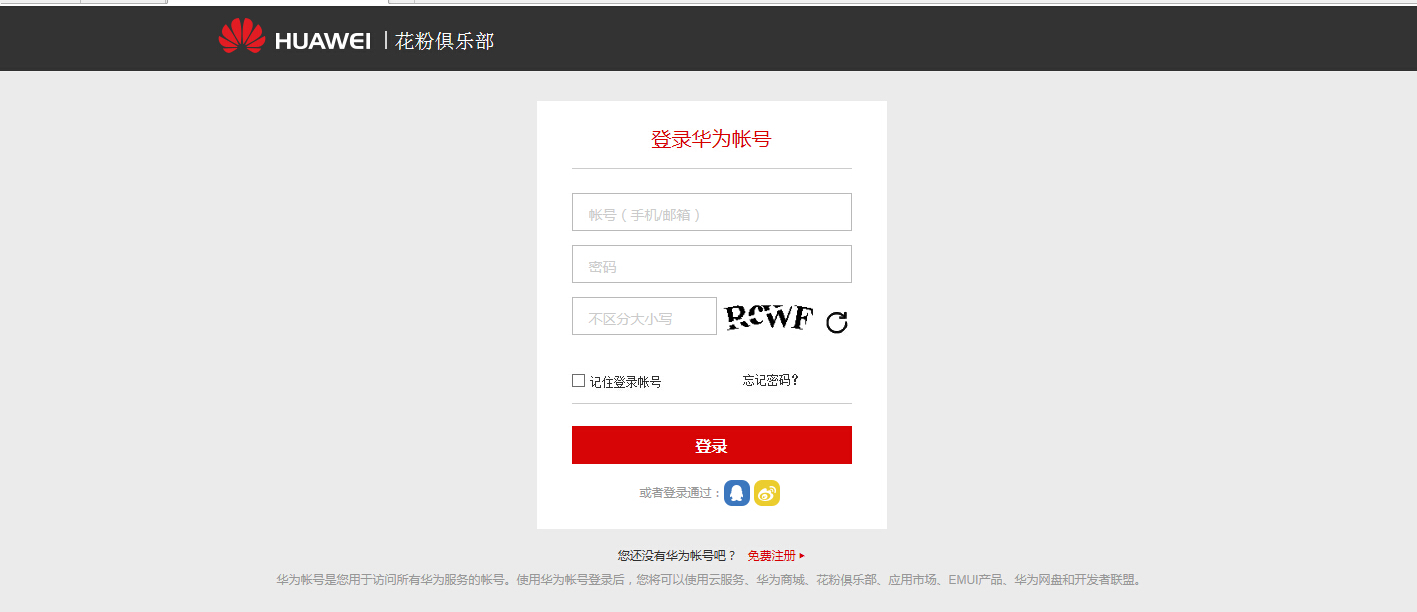
Task: Click the footer 华为帐号 description paragraph
Action: (x=710, y=579)
